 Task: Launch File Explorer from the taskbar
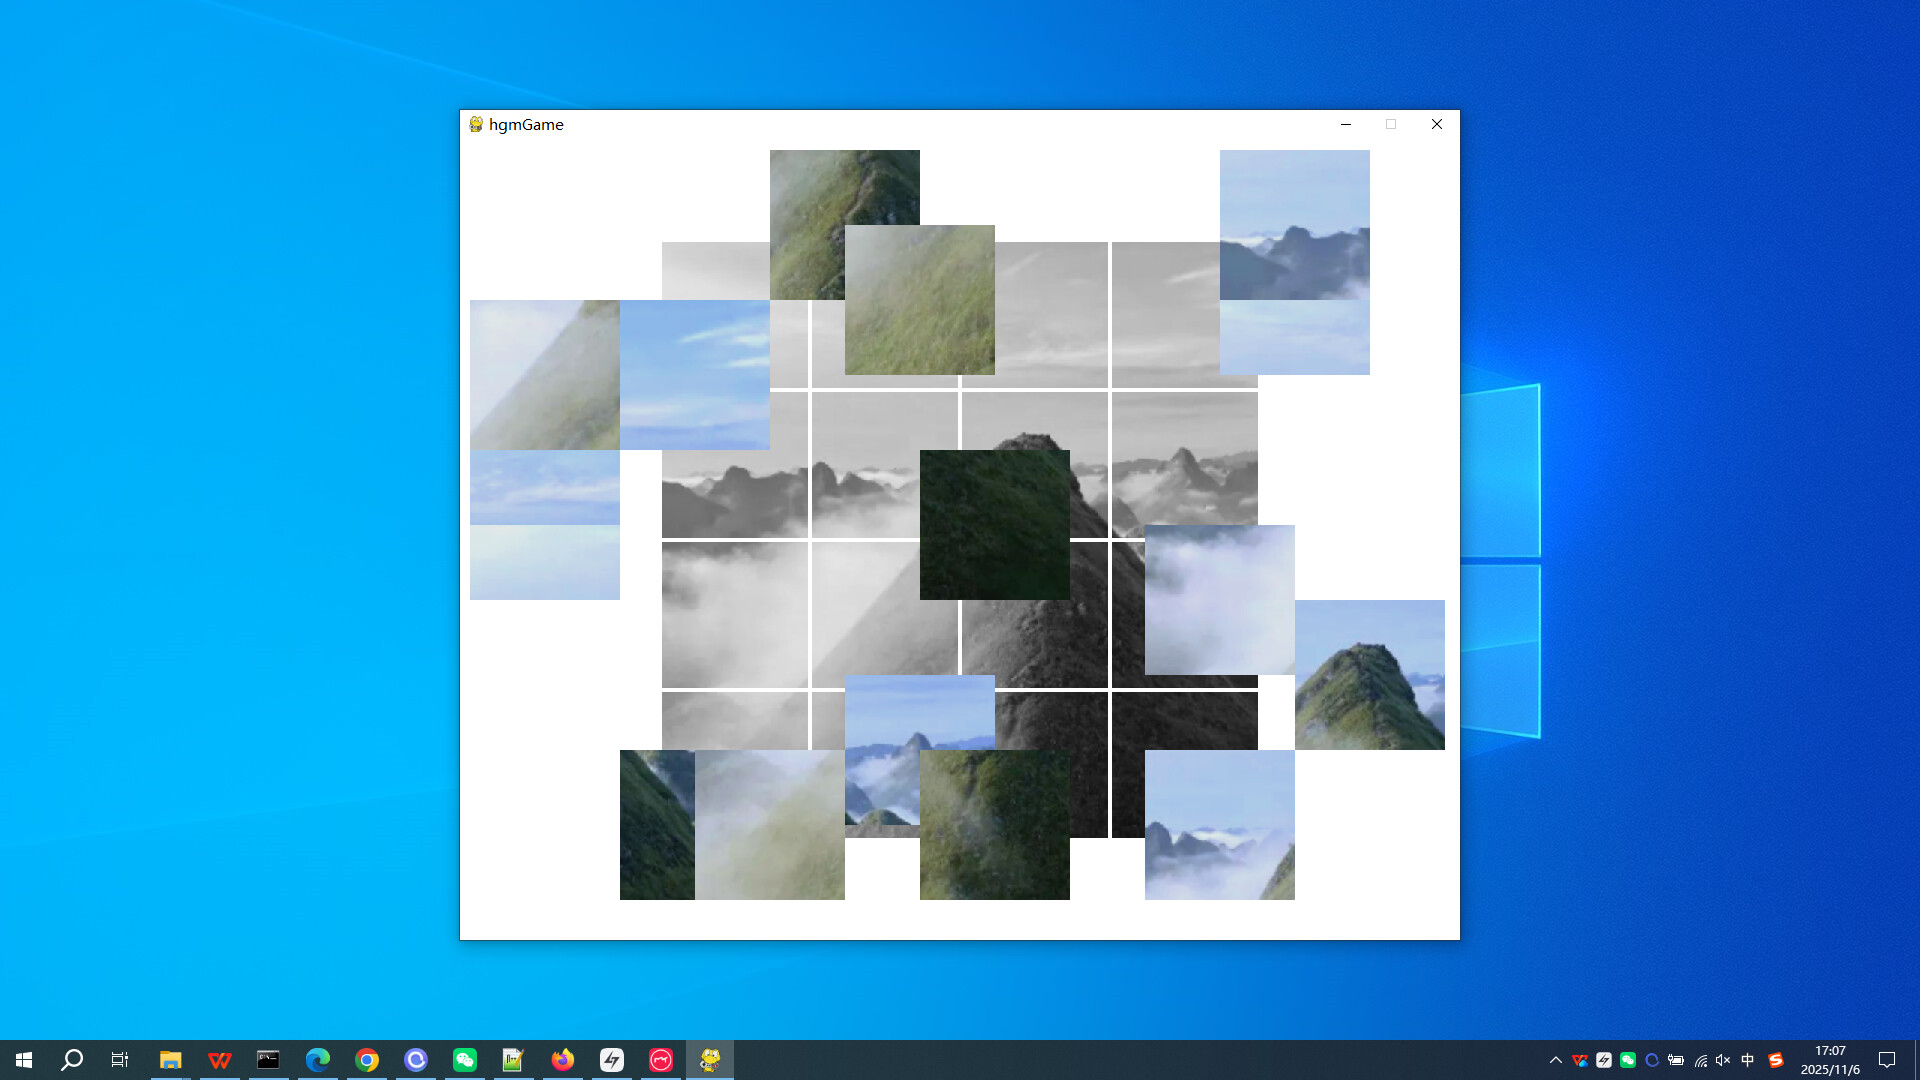click(170, 1059)
